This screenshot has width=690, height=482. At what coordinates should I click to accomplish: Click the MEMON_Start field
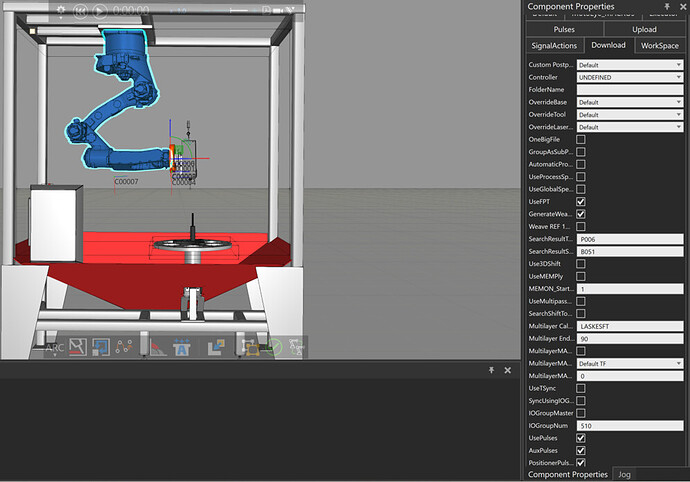630,289
